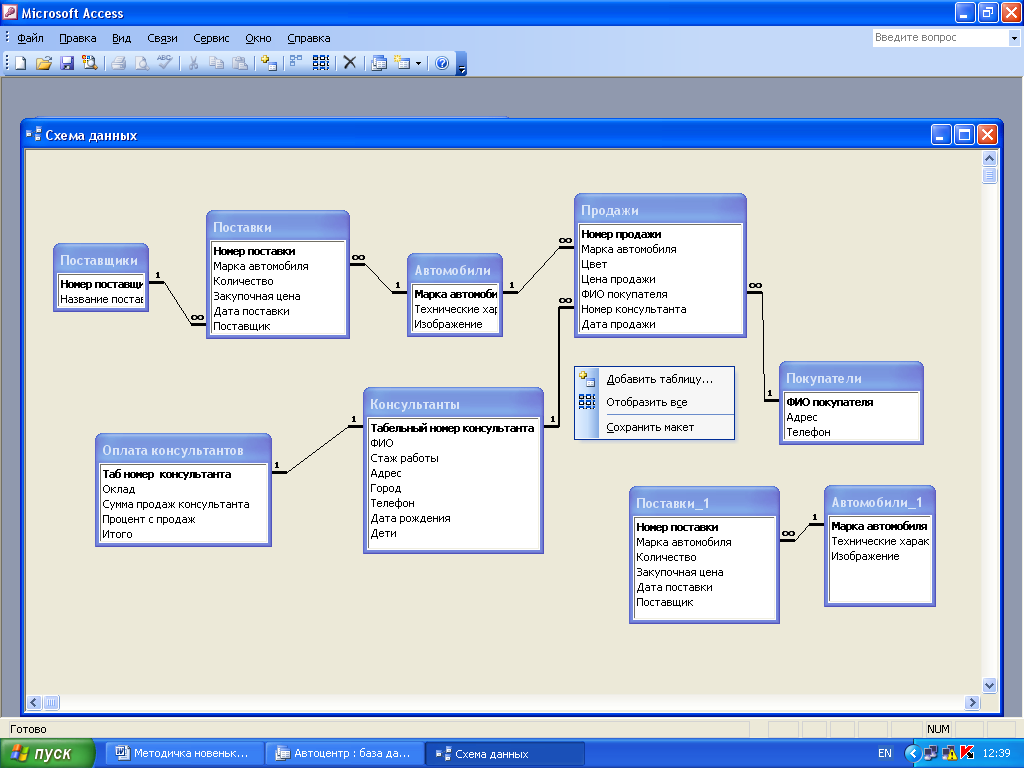
Task: Click the vertical scrollbar down arrow
Action: [989, 685]
